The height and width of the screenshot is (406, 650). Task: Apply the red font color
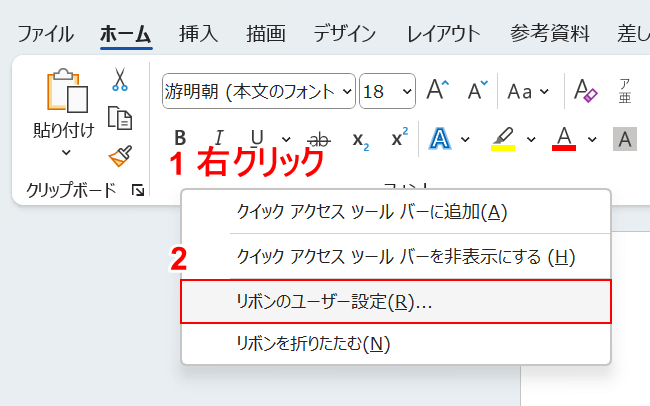pos(564,138)
